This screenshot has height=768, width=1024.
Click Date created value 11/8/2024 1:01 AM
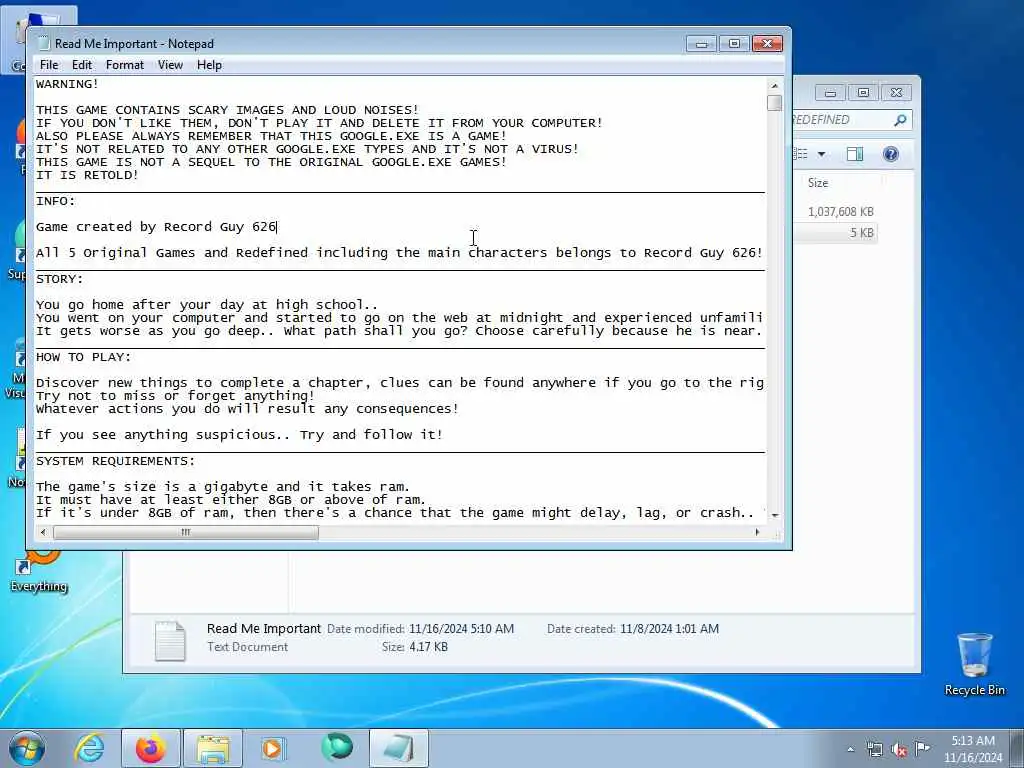[669, 629]
